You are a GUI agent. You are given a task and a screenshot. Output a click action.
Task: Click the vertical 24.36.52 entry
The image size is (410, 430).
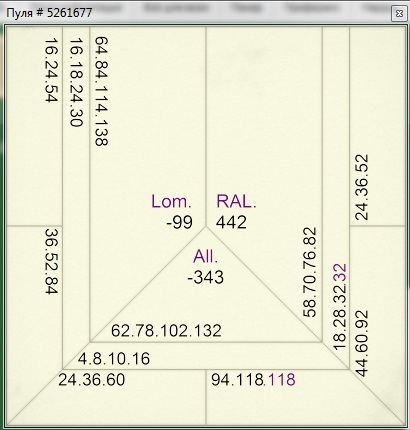[362, 187]
